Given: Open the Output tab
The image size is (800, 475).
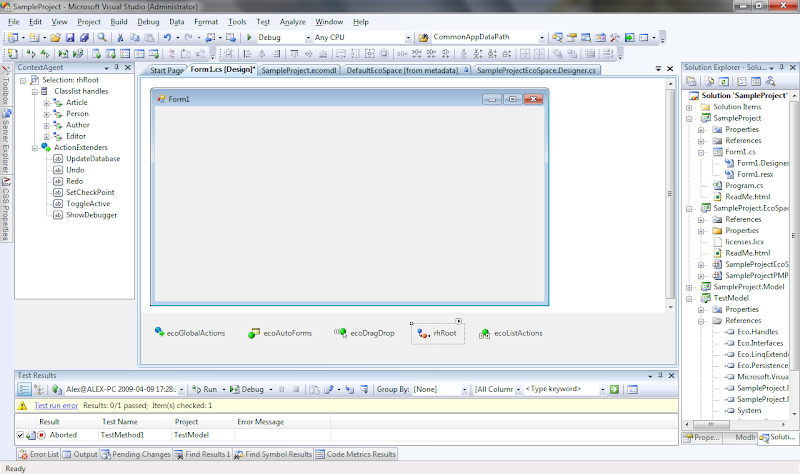Looking at the screenshot, I should (x=80, y=454).
